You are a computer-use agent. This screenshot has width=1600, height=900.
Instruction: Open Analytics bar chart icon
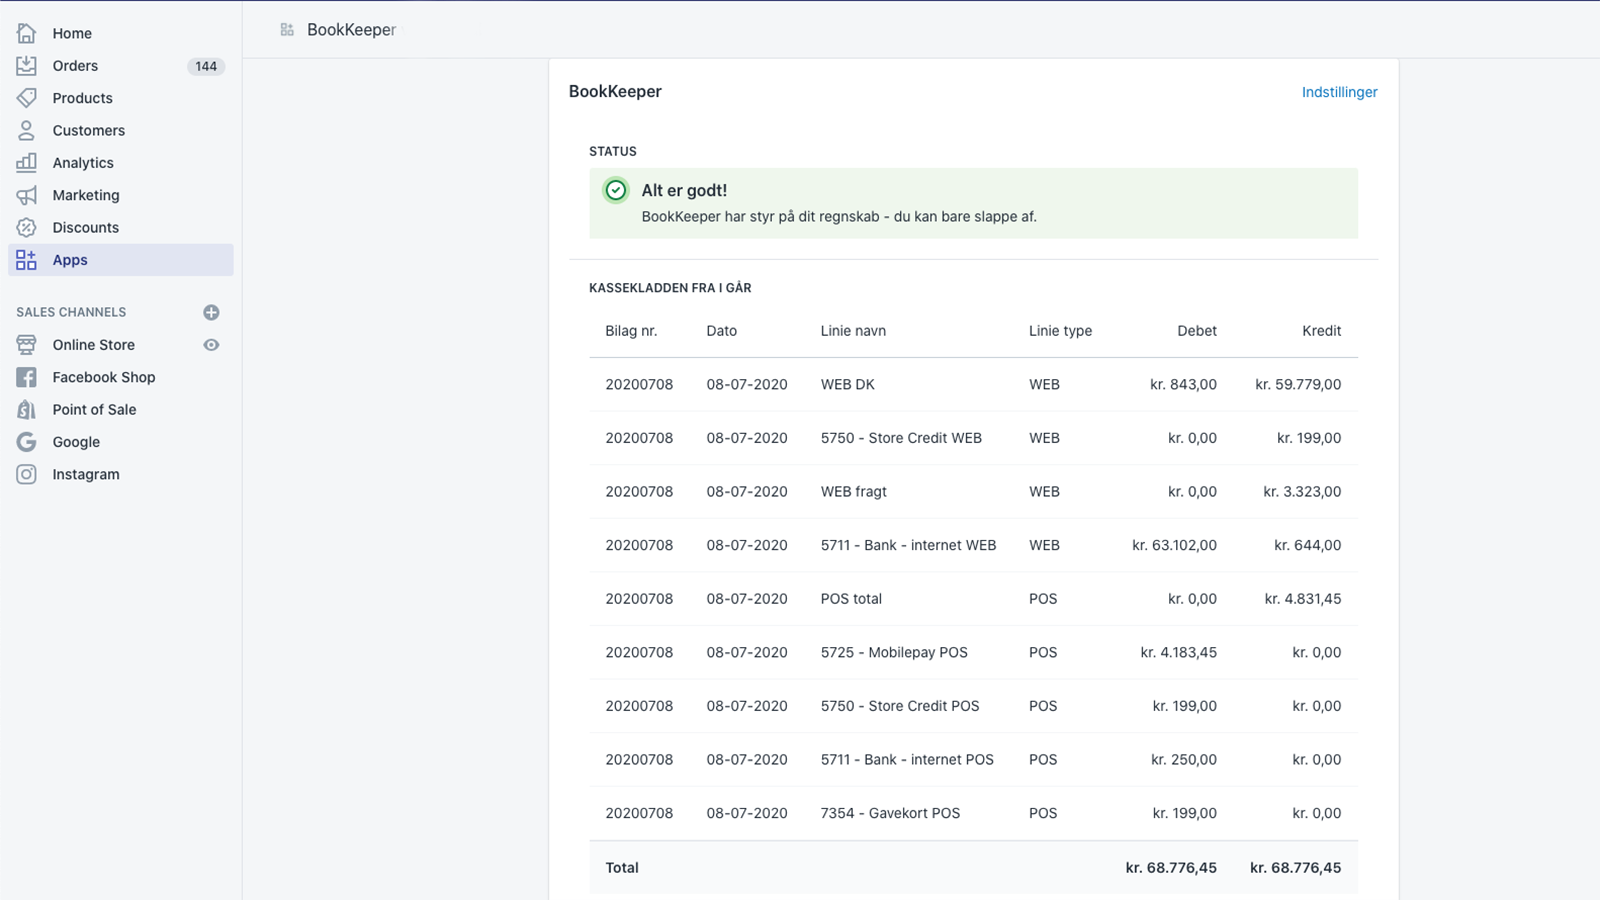coord(27,162)
